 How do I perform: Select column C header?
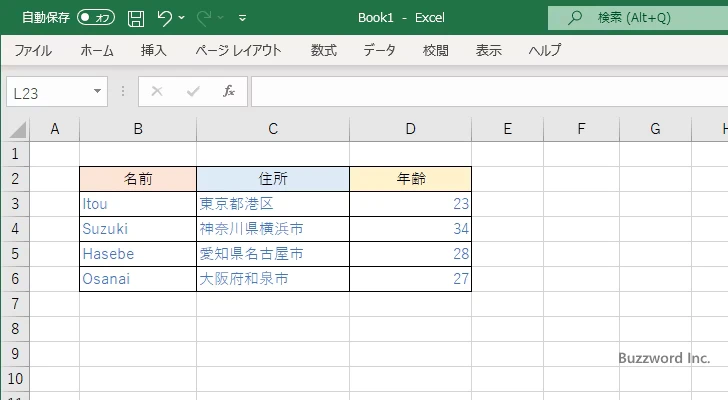pyautogui.click(x=273, y=129)
